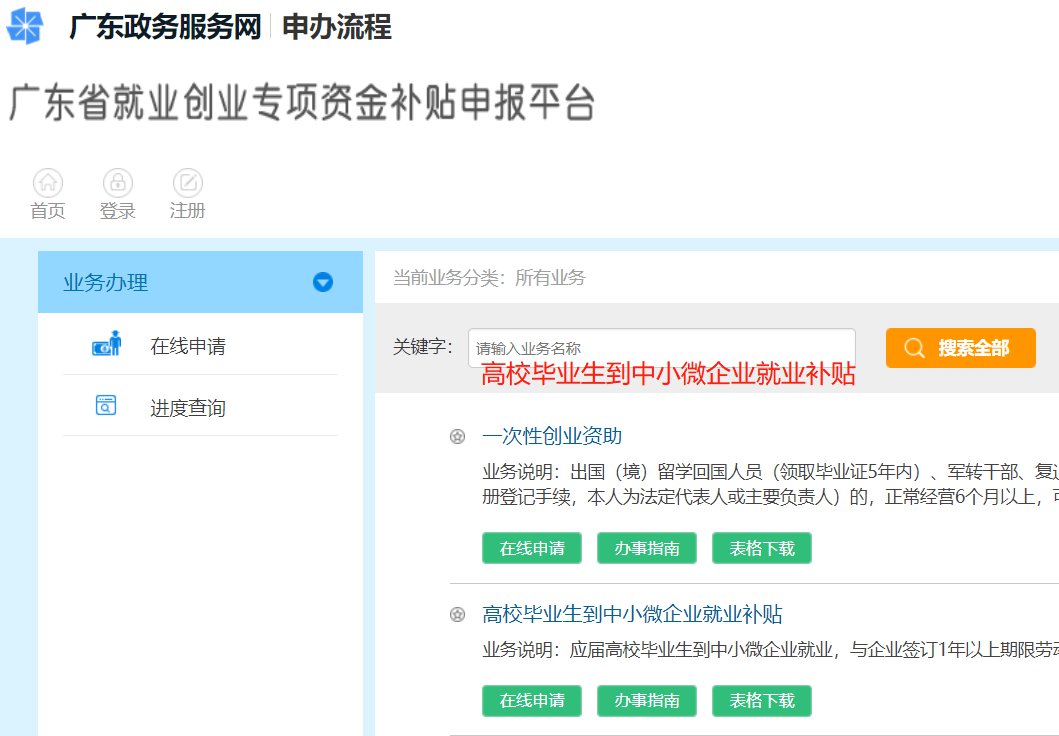This screenshot has width=1059, height=736.
Task: Collapse the 业务办理 panel arrow
Action: pyautogui.click(x=323, y=282)
